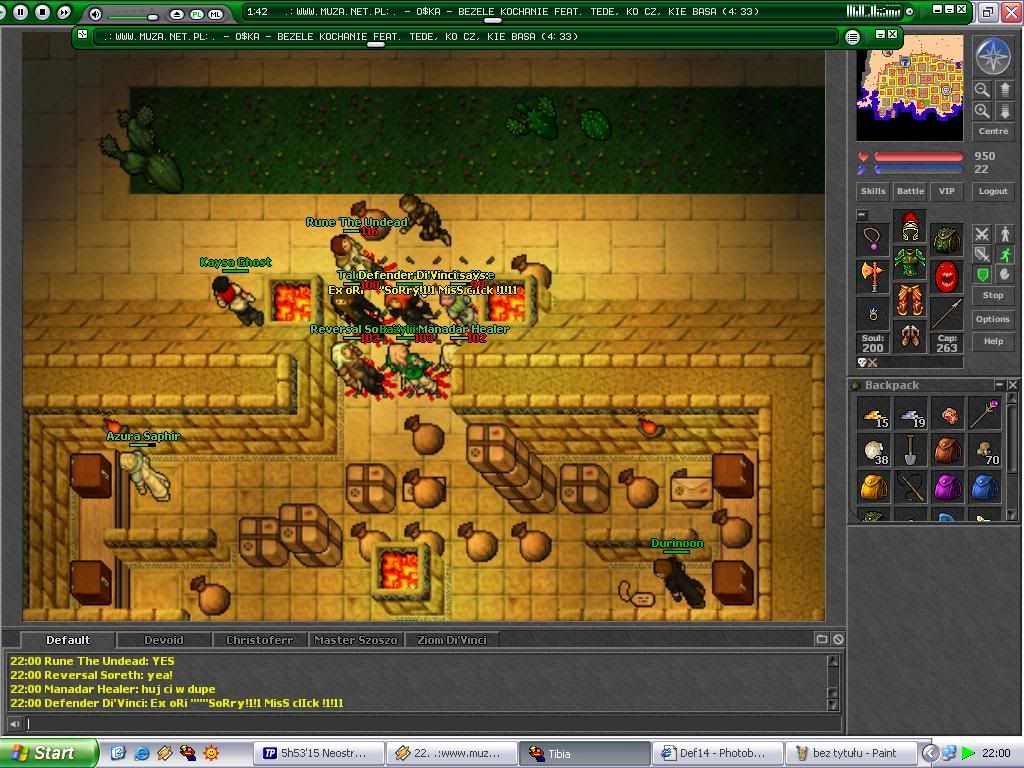Screen dimensions: 1024x768
Task: Select the fishing rod item
Action: tap(911, 487)
